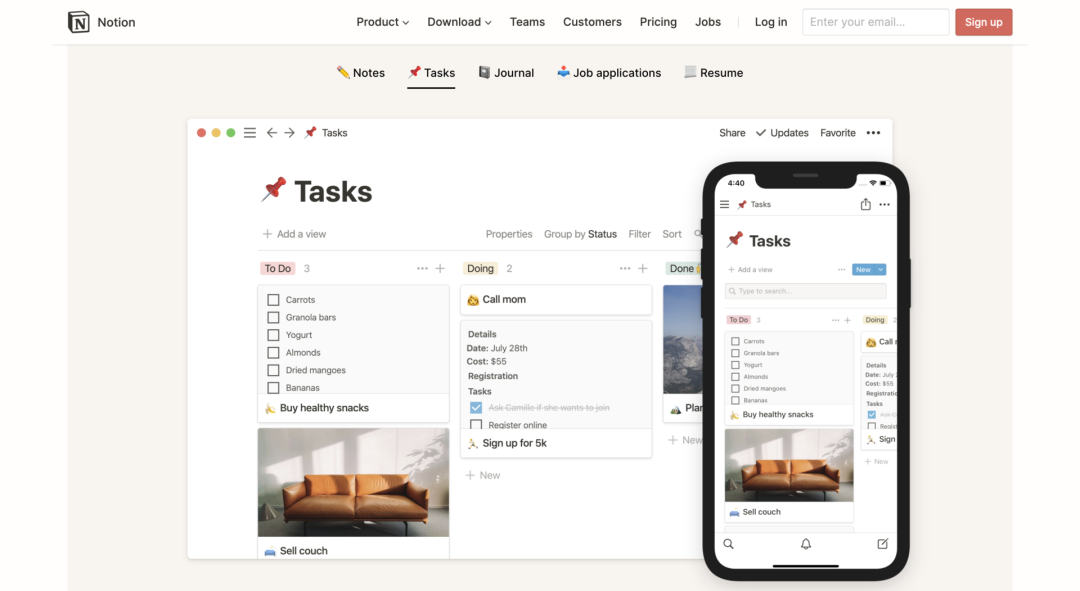Click the Notion logo icon
This screenshot has width=1080, height=591.
pos(79,22)
